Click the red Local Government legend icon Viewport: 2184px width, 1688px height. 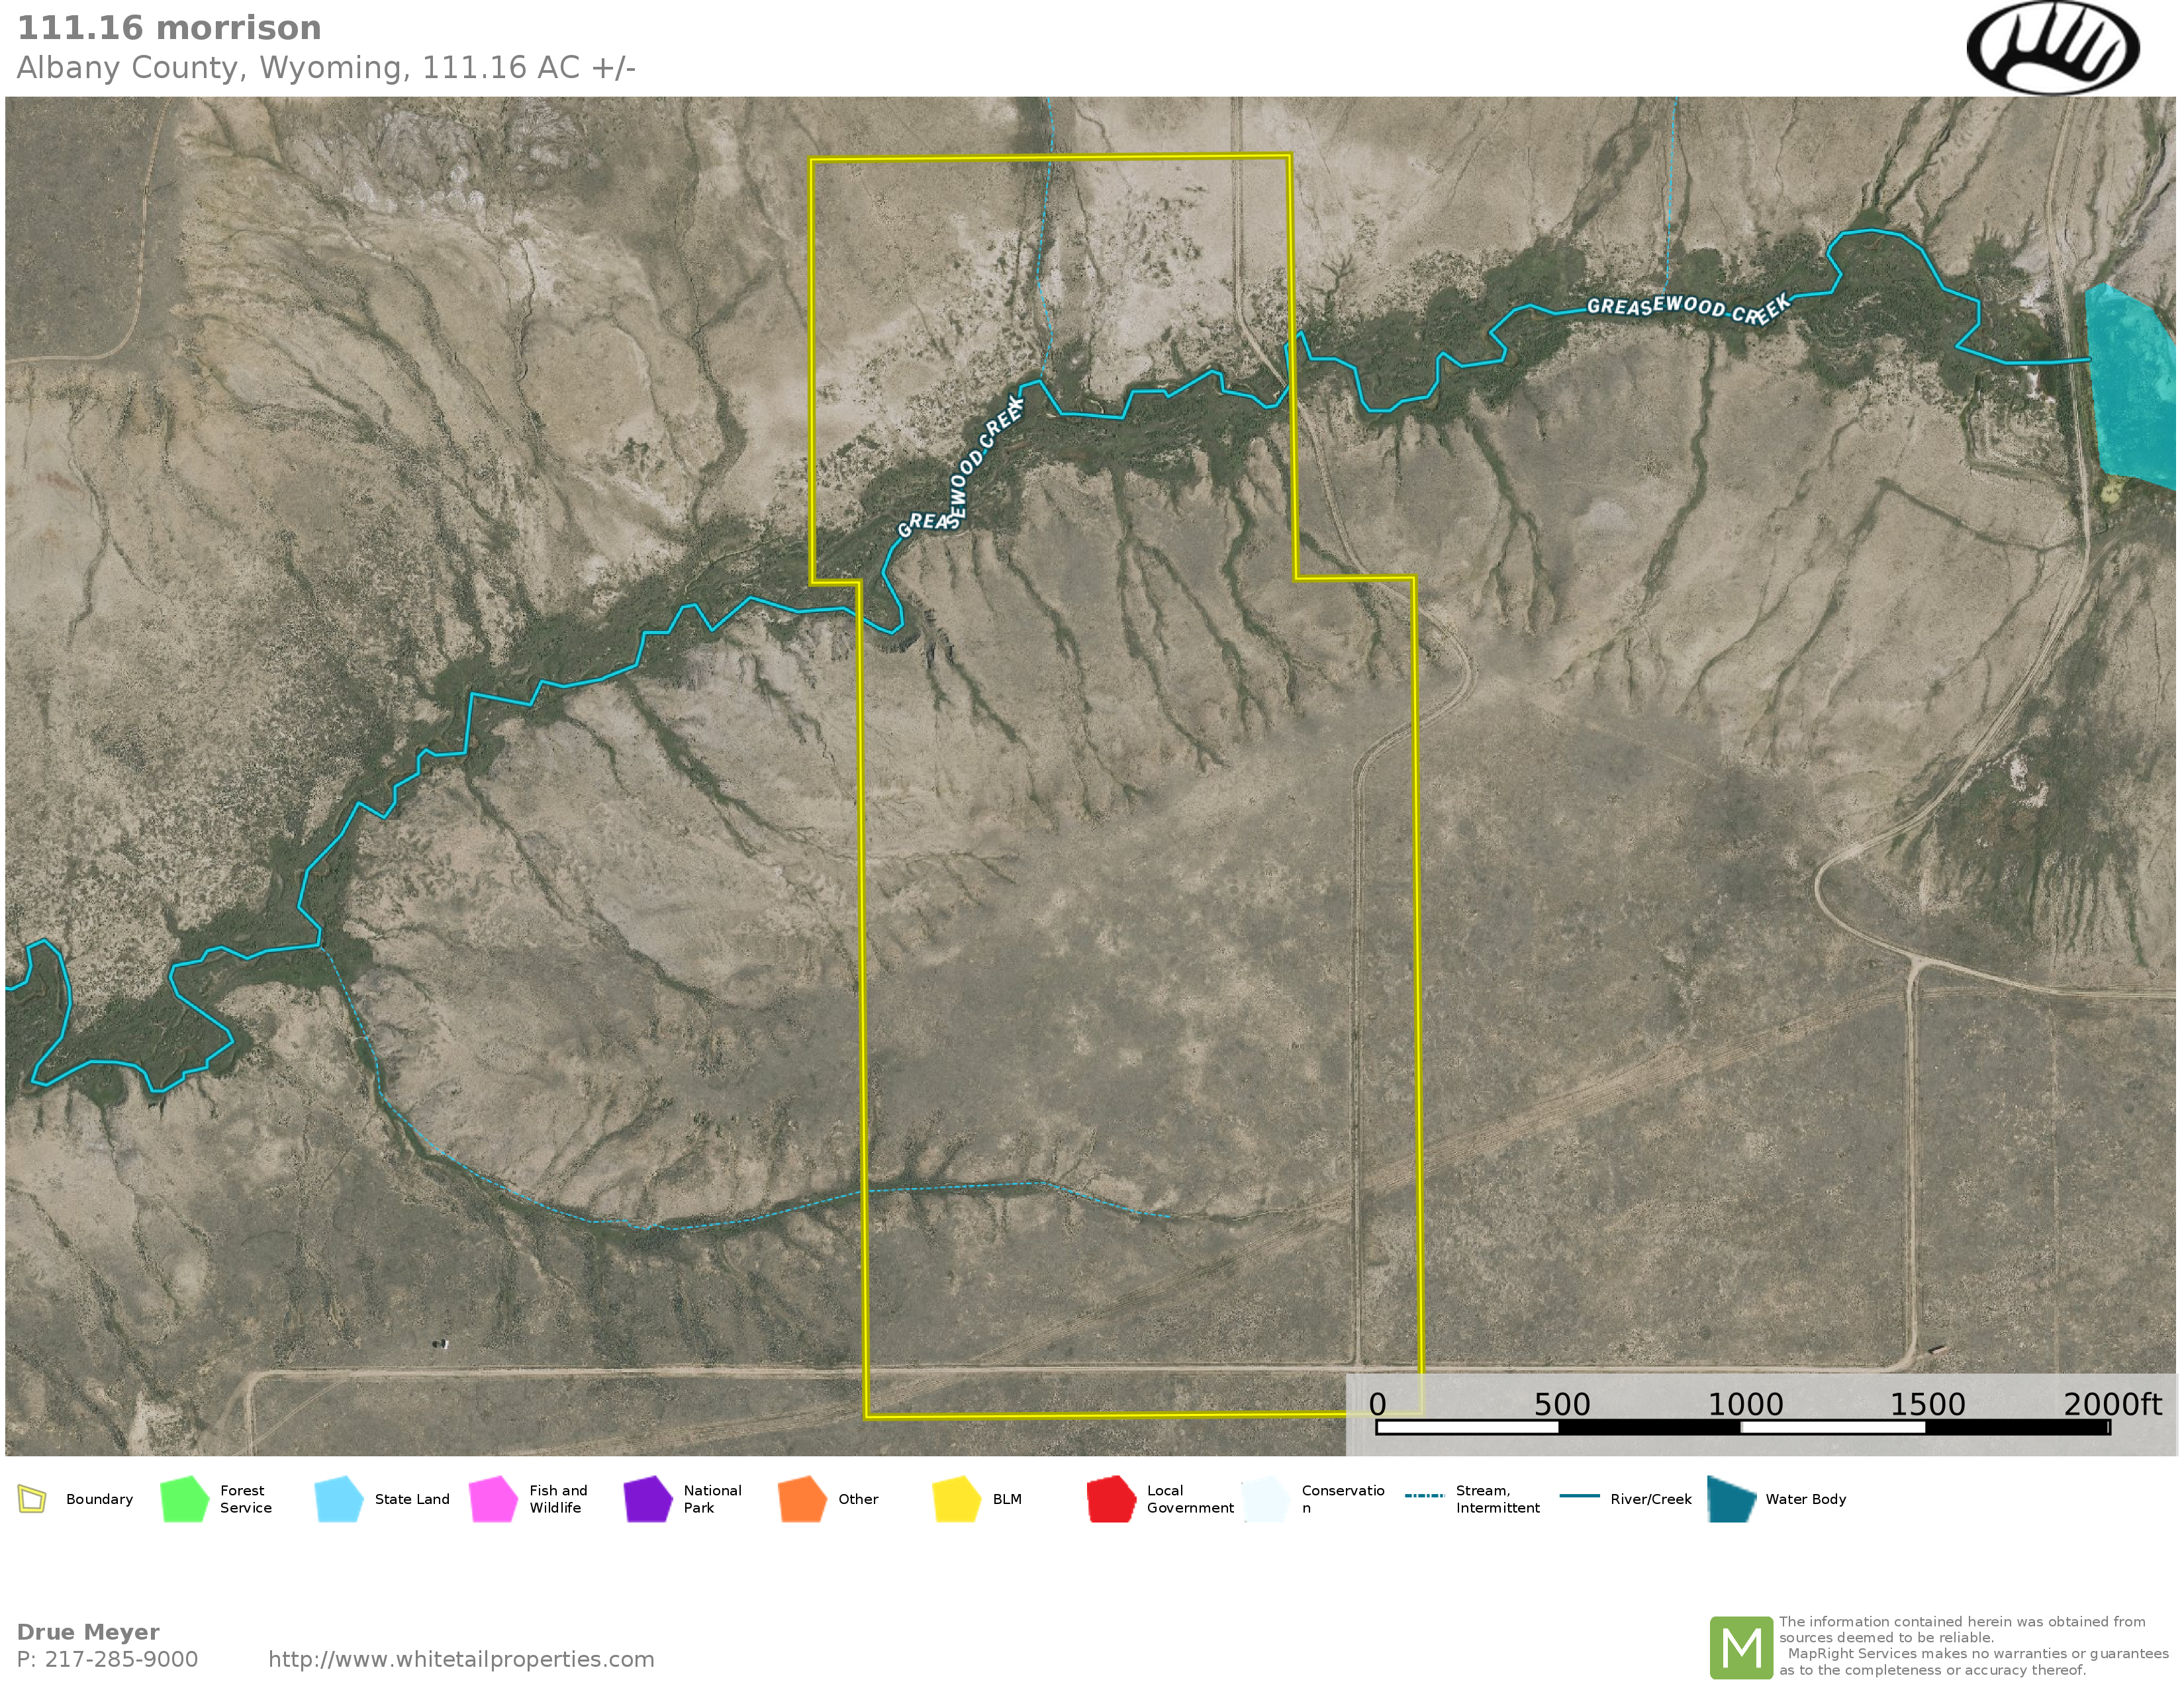point(1111,1499)
